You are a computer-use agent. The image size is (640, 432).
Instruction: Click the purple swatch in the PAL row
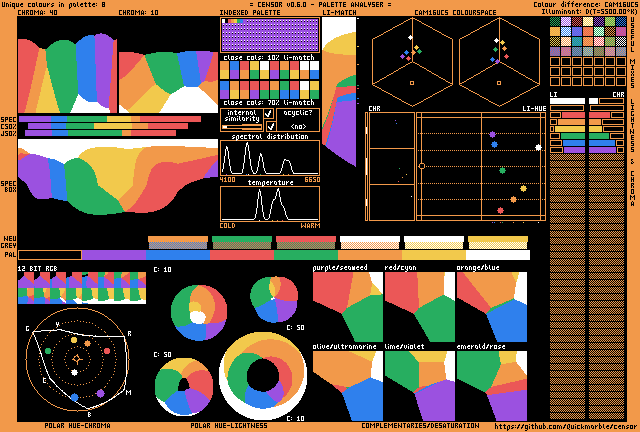tap(113, 255)
